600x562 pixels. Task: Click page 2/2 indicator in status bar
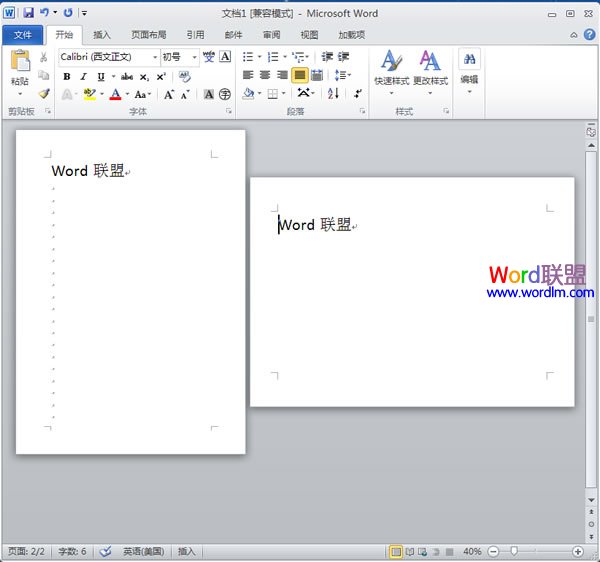point(26,551)
